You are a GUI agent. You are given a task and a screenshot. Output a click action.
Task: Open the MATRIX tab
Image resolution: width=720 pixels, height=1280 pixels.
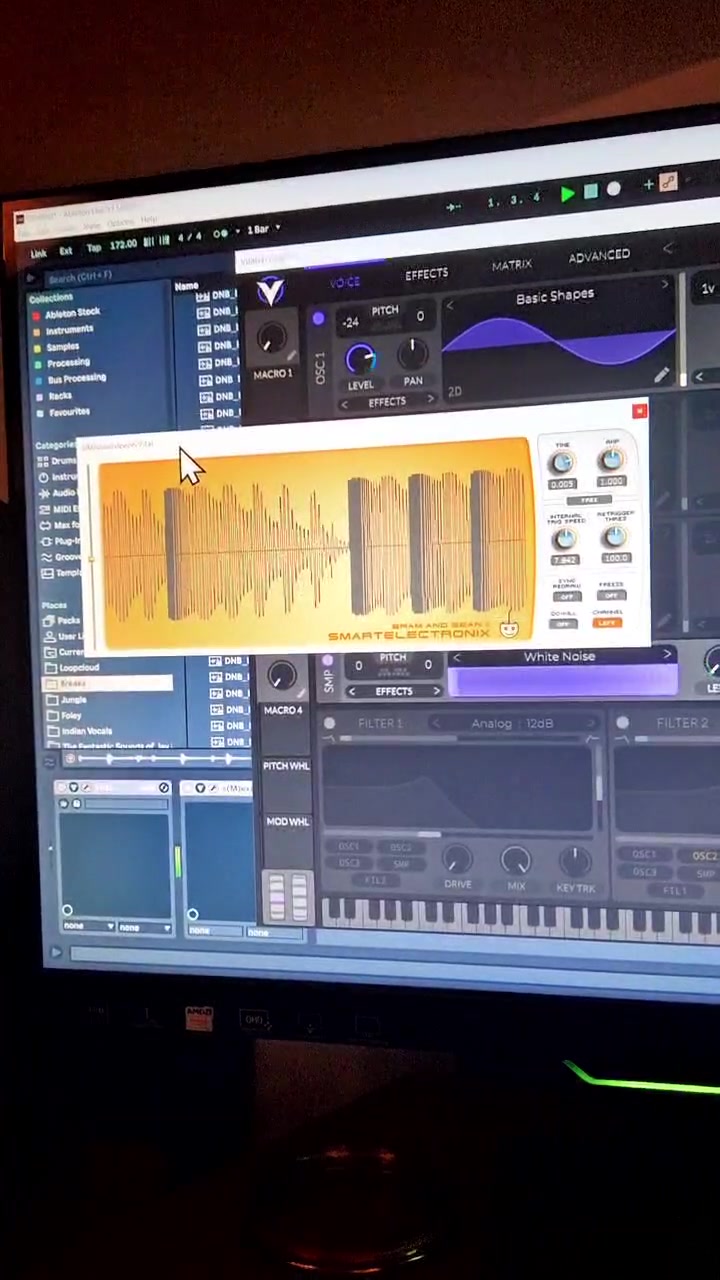pyautogui.click(x=511, y=265)
